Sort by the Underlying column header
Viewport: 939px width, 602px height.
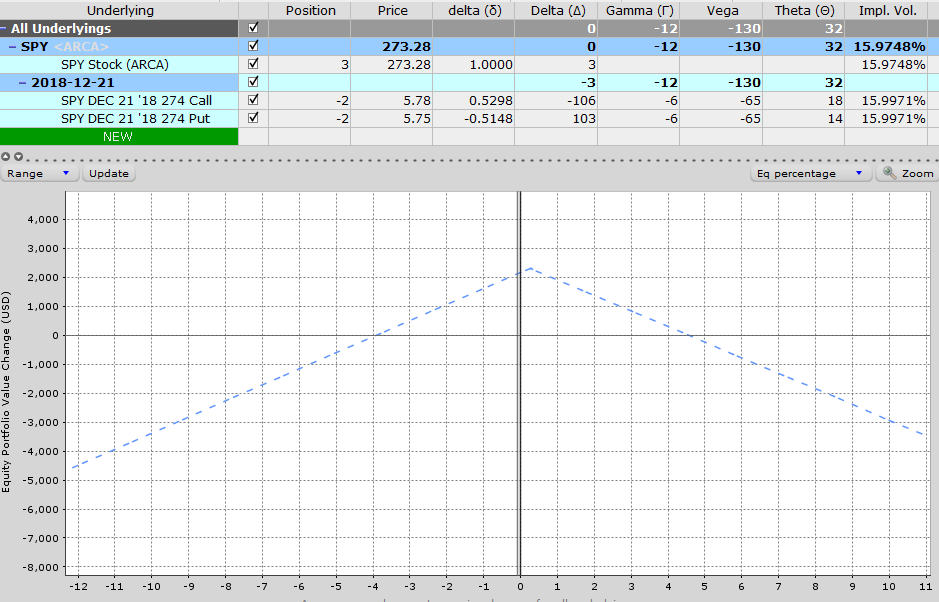pos(120,10)
